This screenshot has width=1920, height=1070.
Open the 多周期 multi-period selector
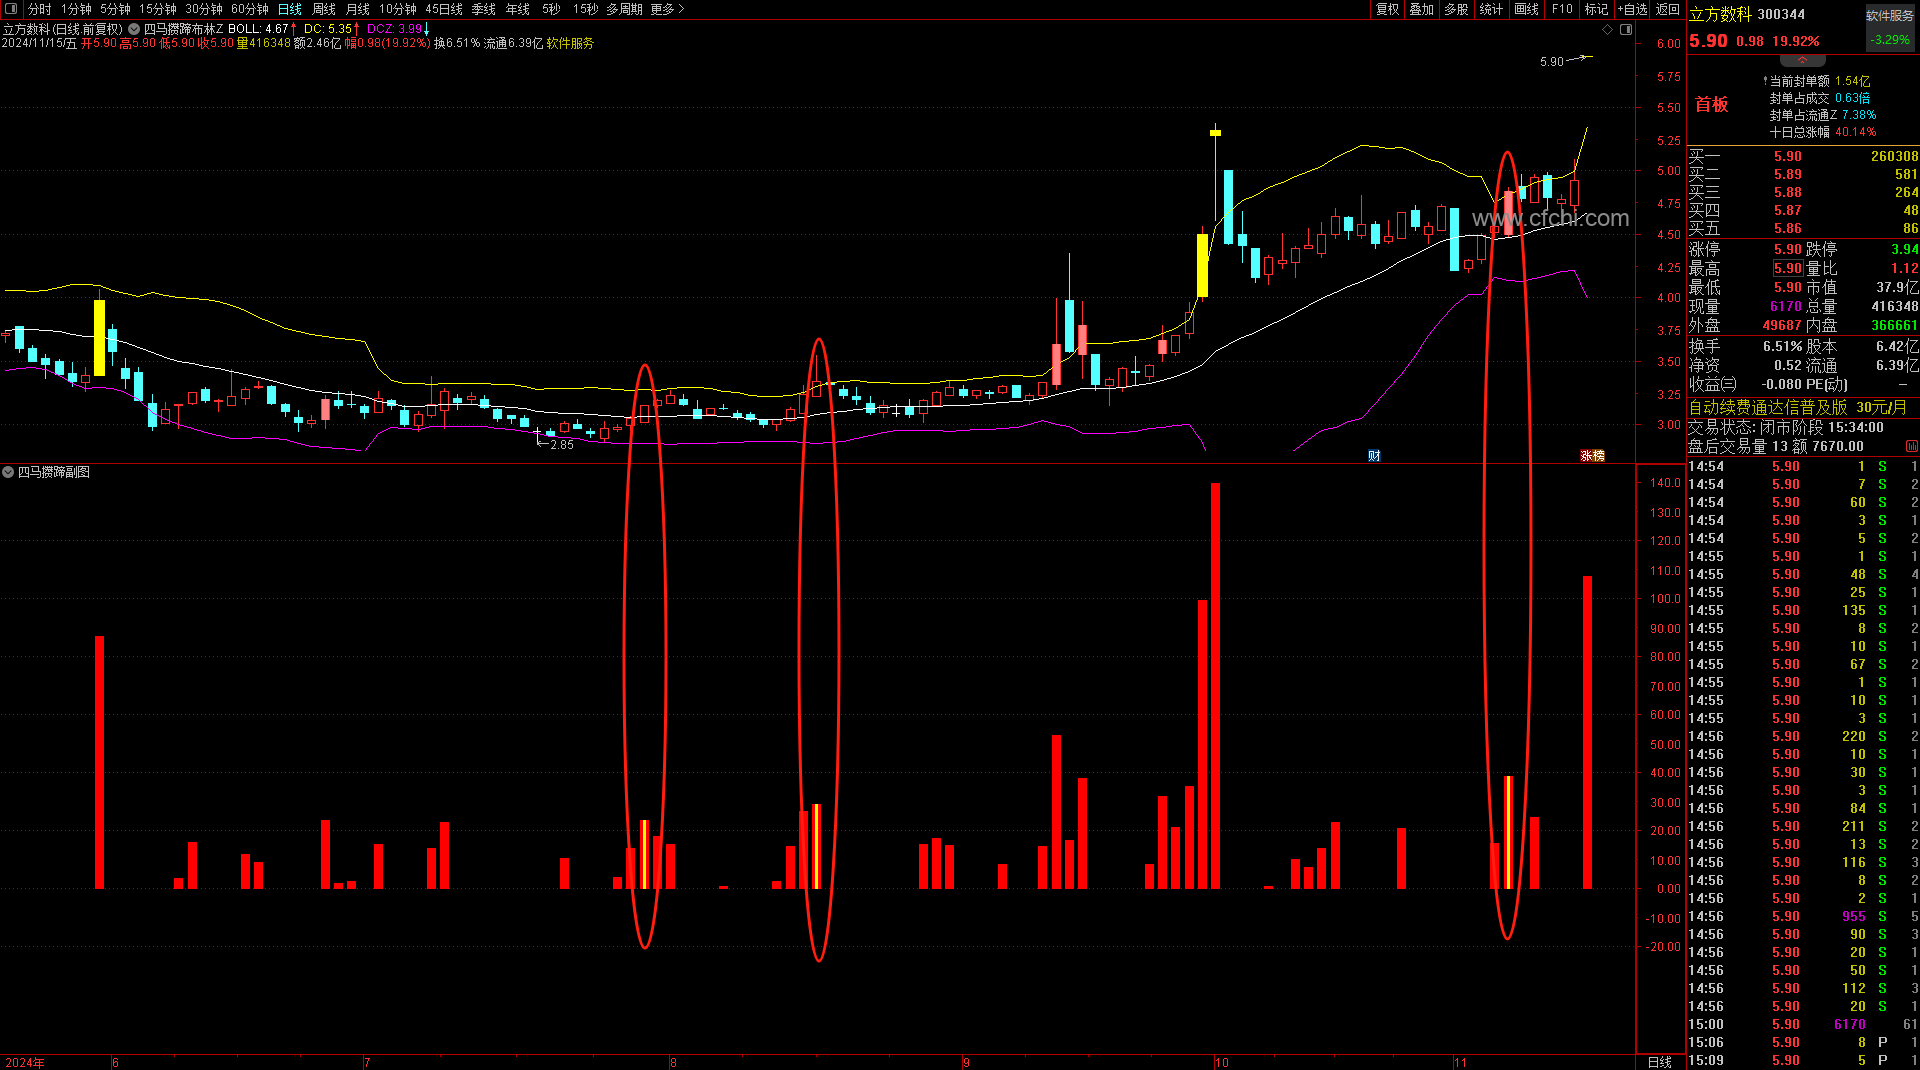click(x=624, y=9)
